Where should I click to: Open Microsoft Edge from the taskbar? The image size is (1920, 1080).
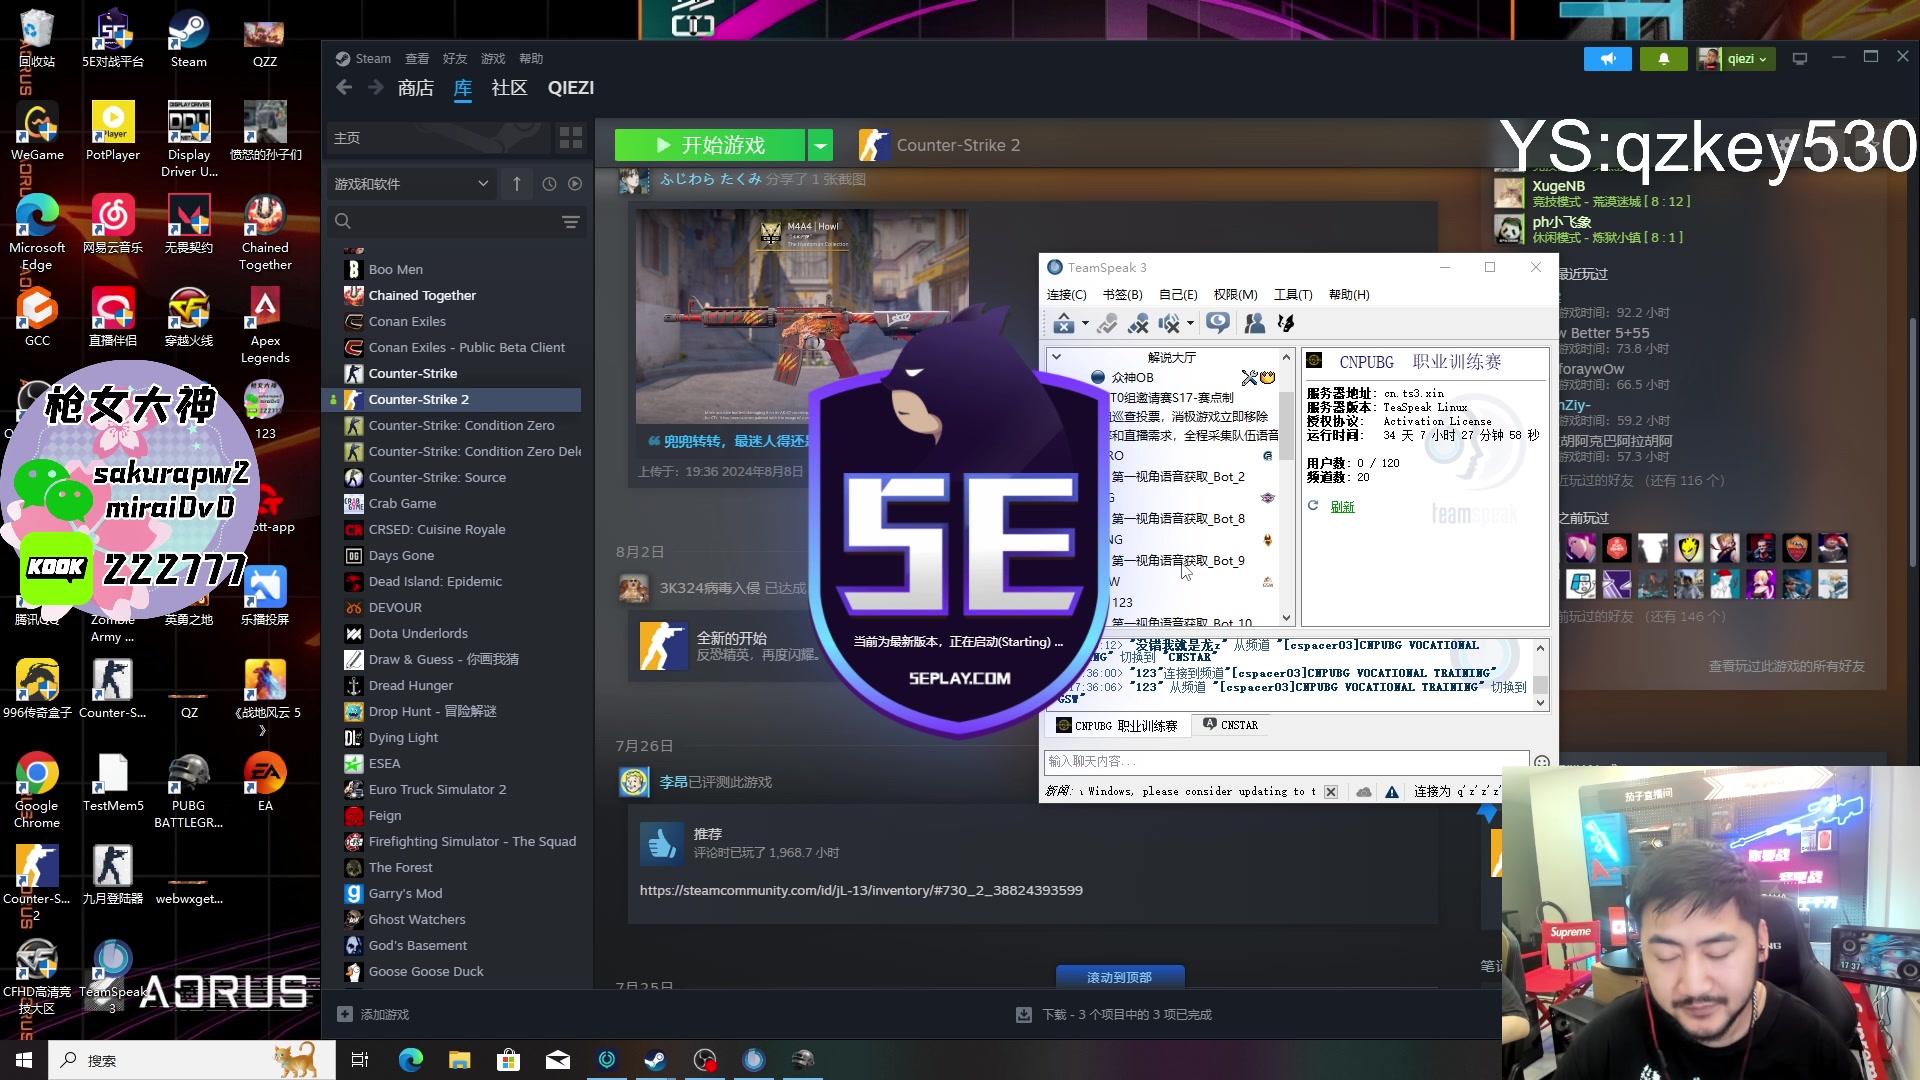click(411, 1060)
